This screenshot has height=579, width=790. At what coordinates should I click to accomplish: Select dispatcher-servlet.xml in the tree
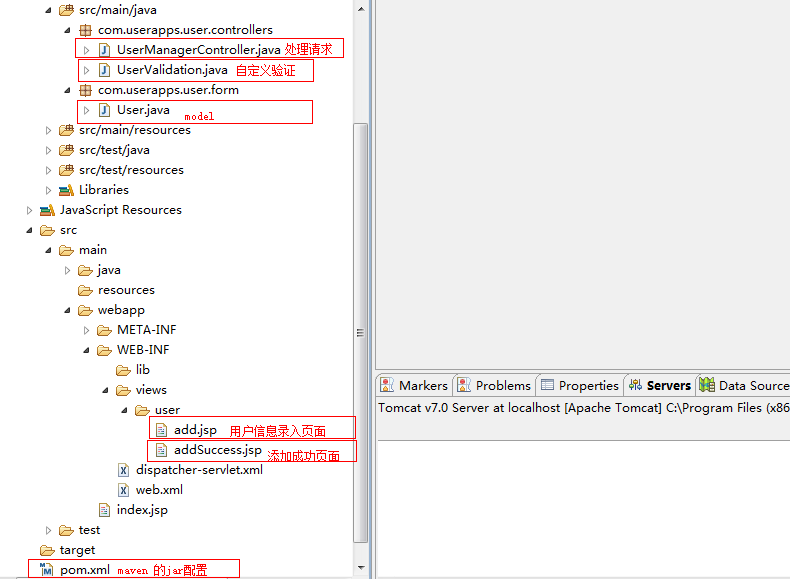click(199, 470)
